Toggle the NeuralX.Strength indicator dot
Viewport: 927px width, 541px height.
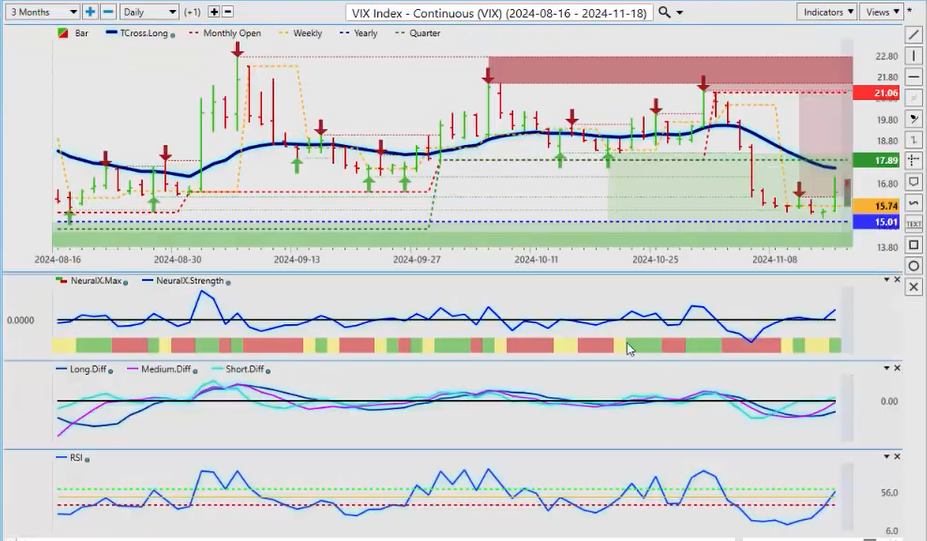229,282
